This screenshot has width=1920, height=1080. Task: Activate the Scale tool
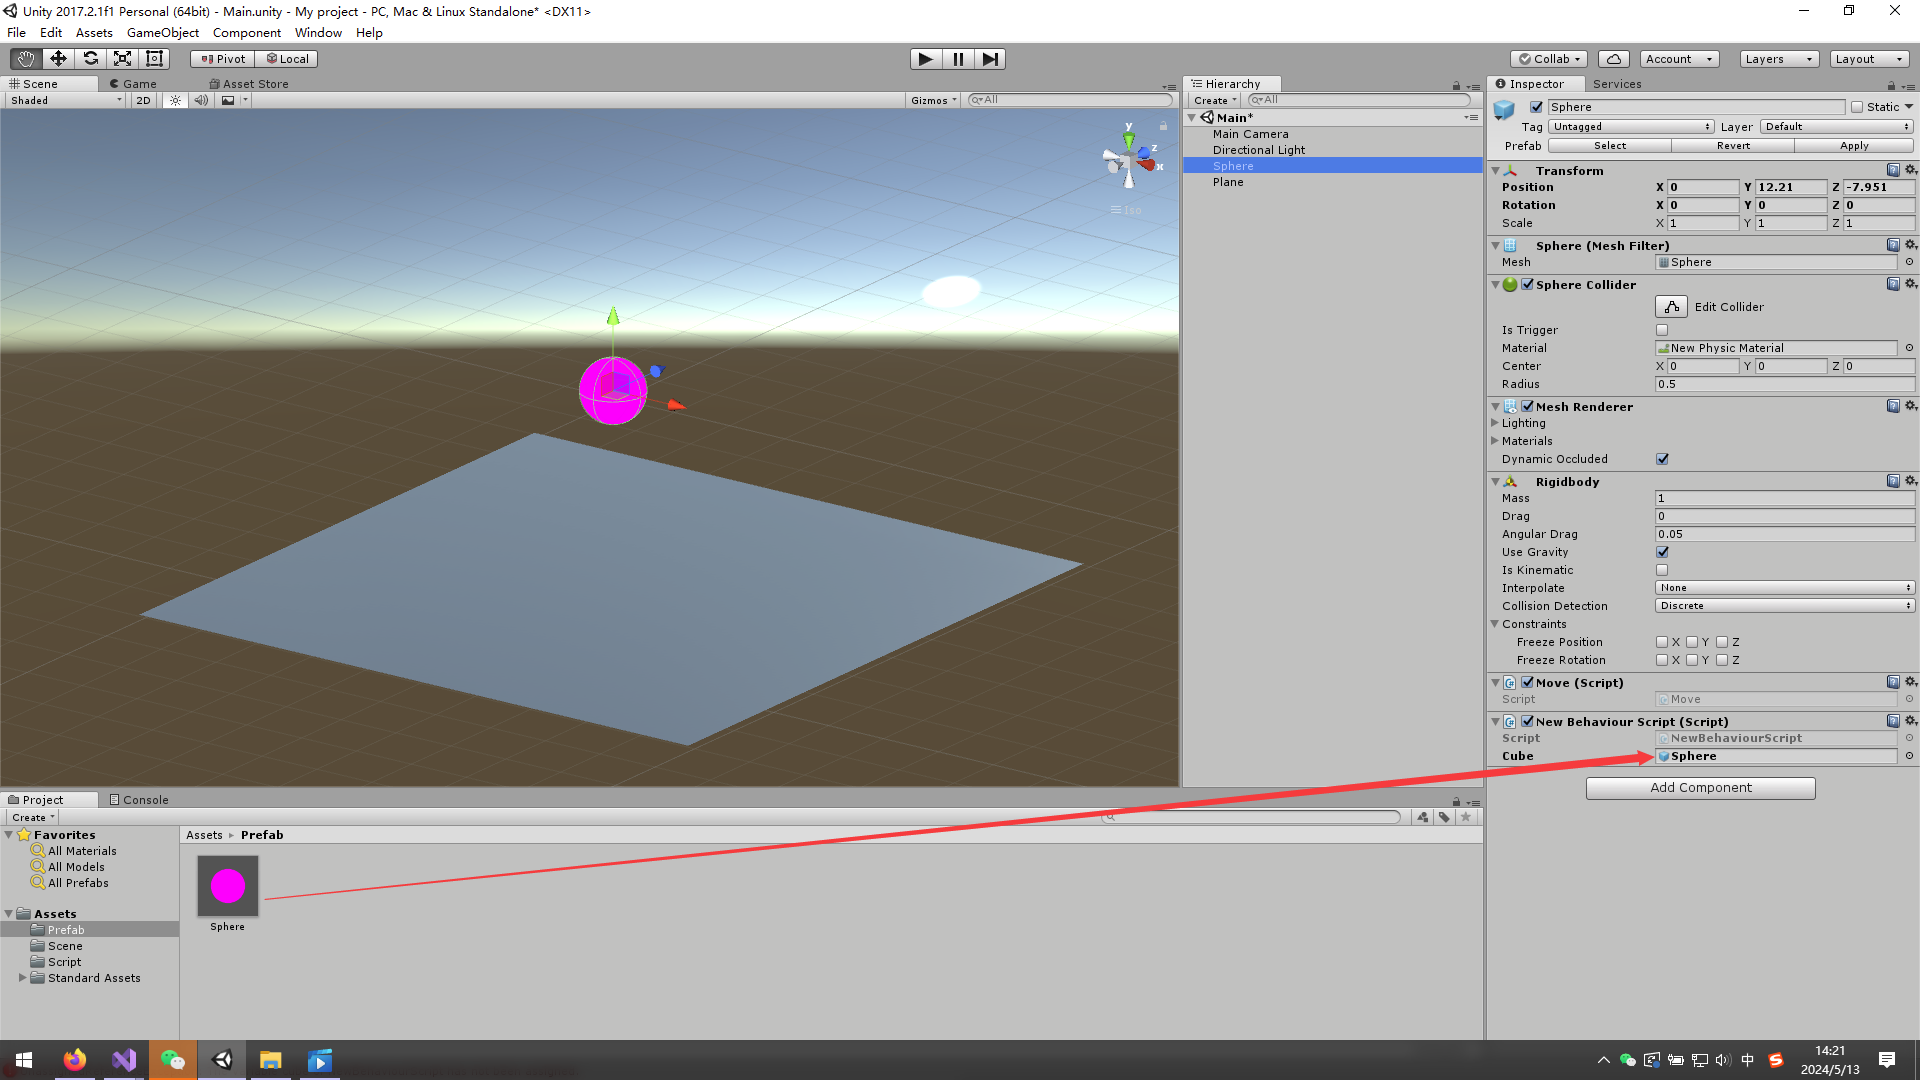click(x=122, y=58)
